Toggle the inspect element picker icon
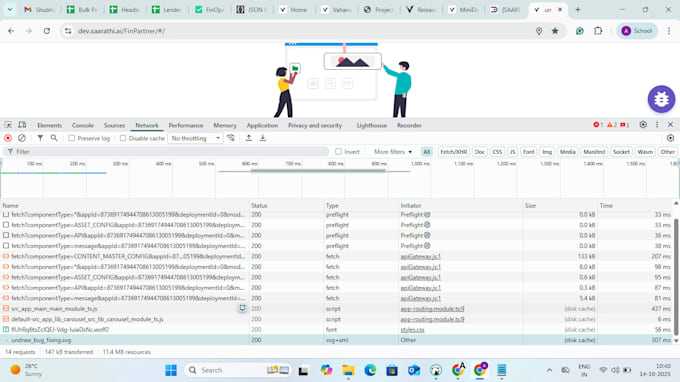The width and height of the screenshot is (680, 382). pyautogui.click(x=8, y=125)
